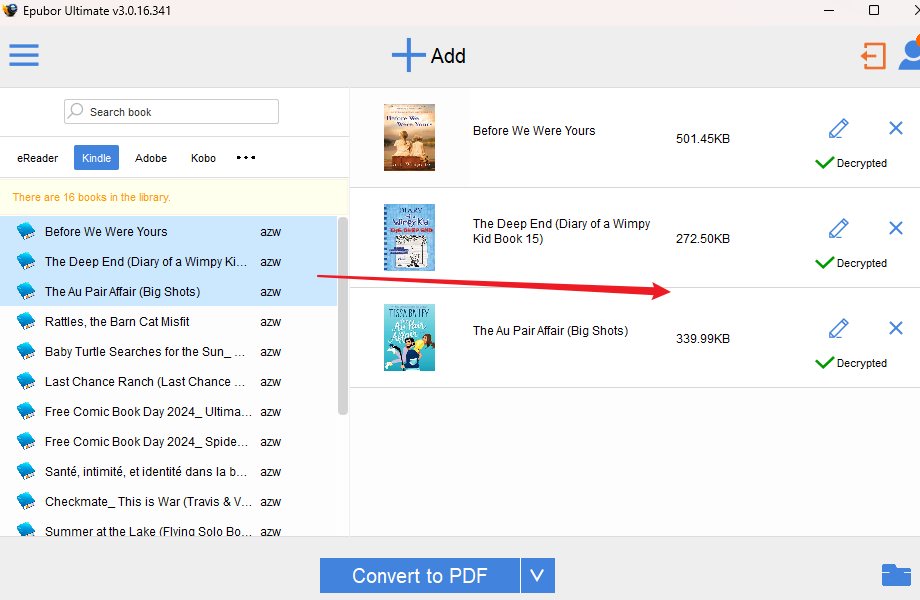This screenshot has height=600, width=920.
Task: Show more device tabs via ellipsis
Action: (x=246, y=157)
